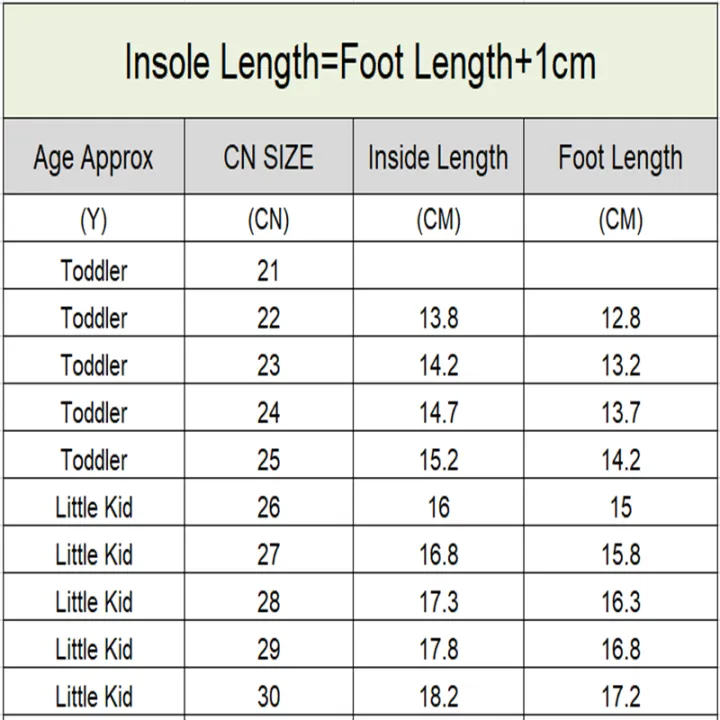Click the Inside Length column header
The height and width of the screenshot is (720, 720).
438,157
